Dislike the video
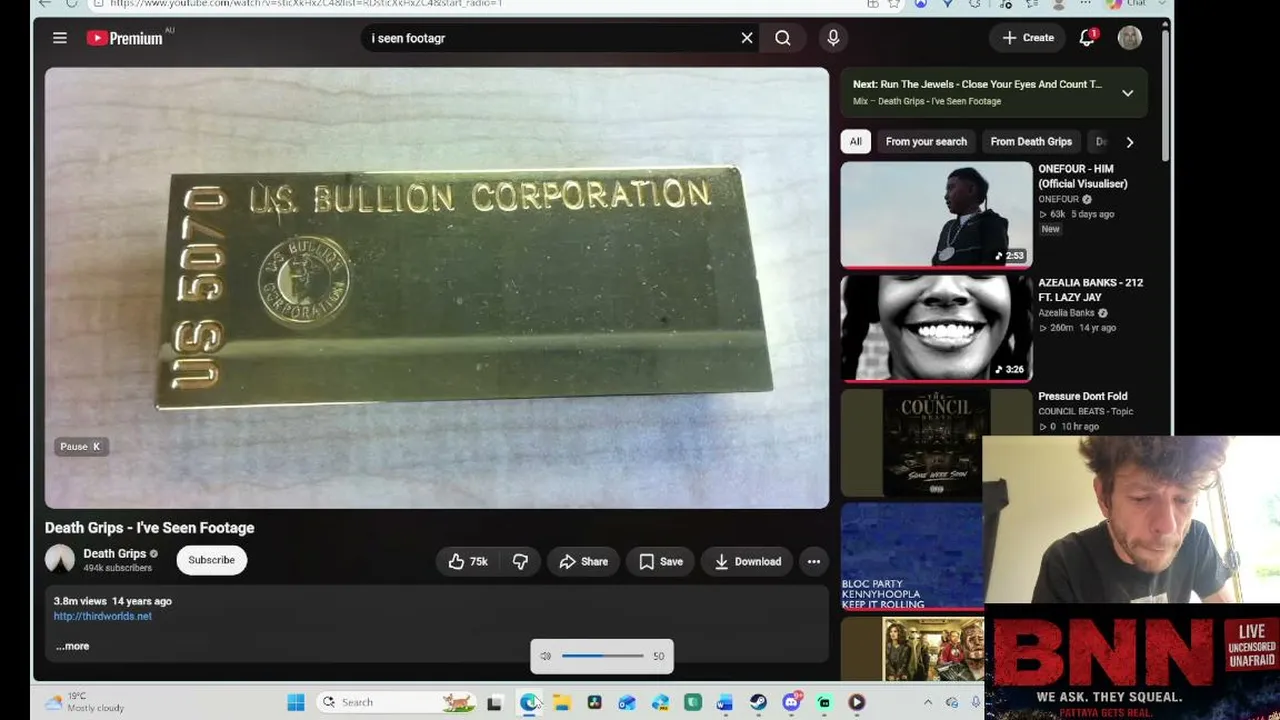 (x=520, y=562)
